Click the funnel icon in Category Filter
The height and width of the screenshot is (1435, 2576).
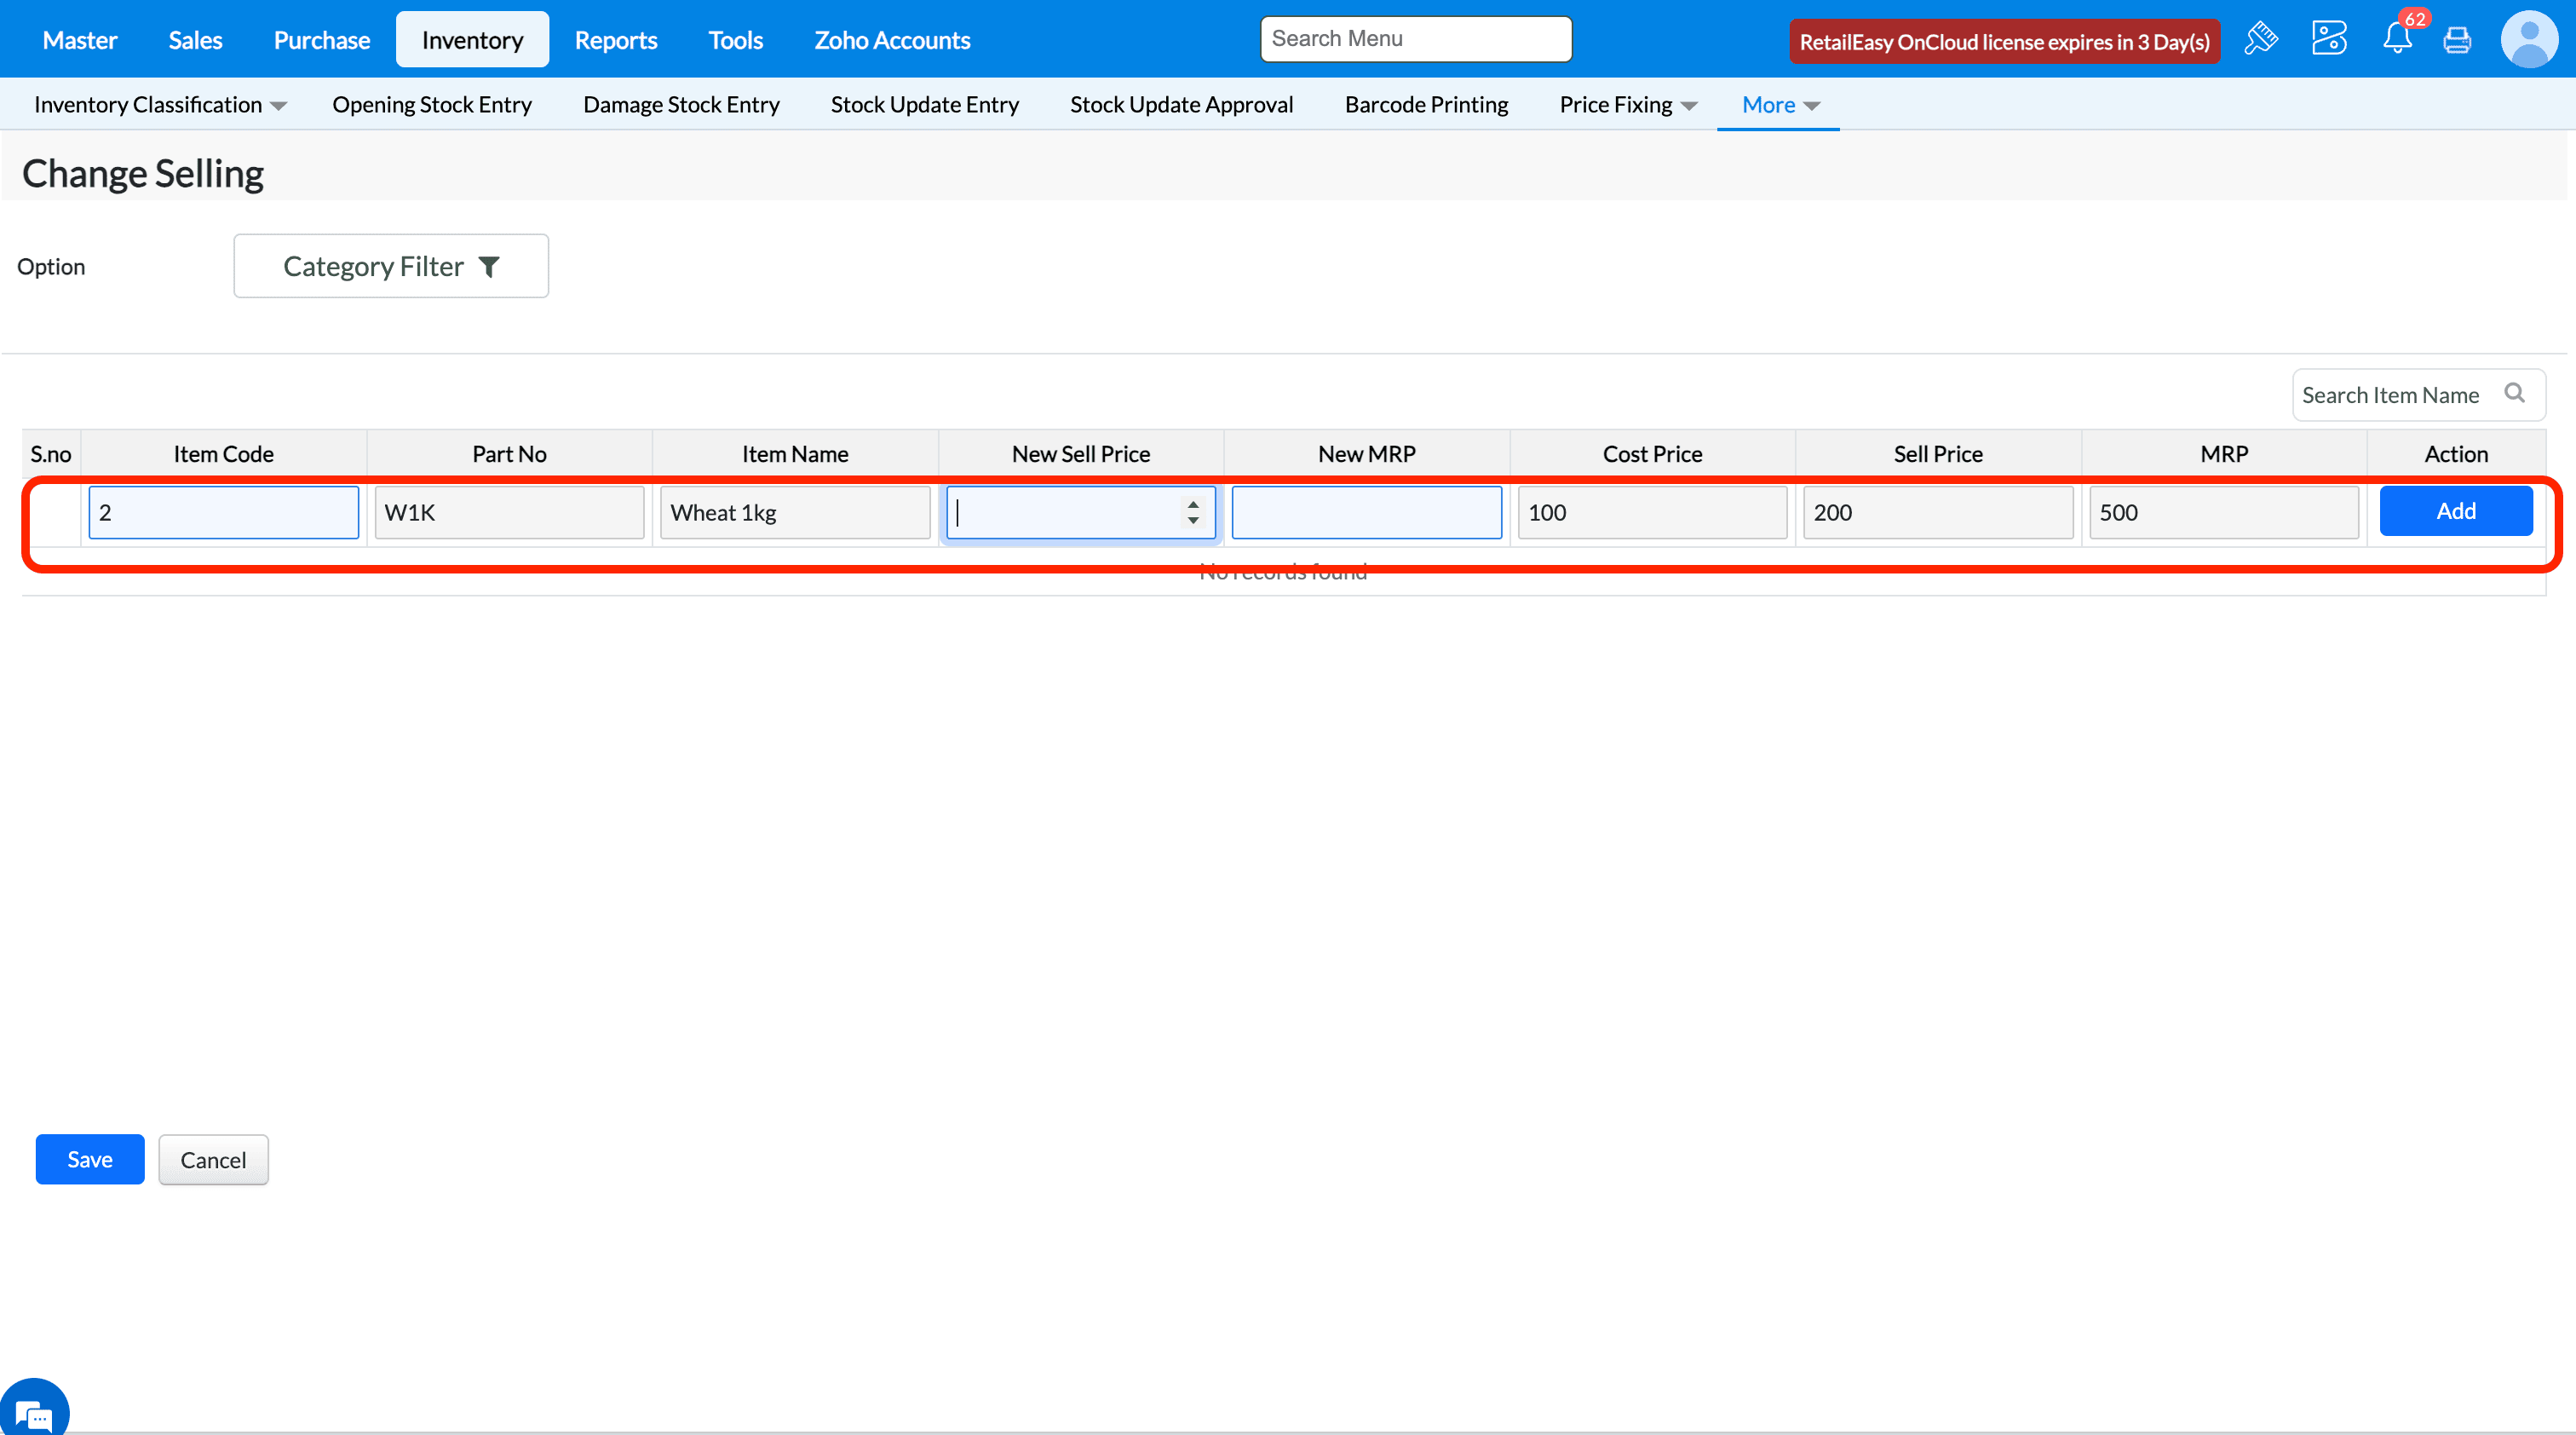coord(489,267)
